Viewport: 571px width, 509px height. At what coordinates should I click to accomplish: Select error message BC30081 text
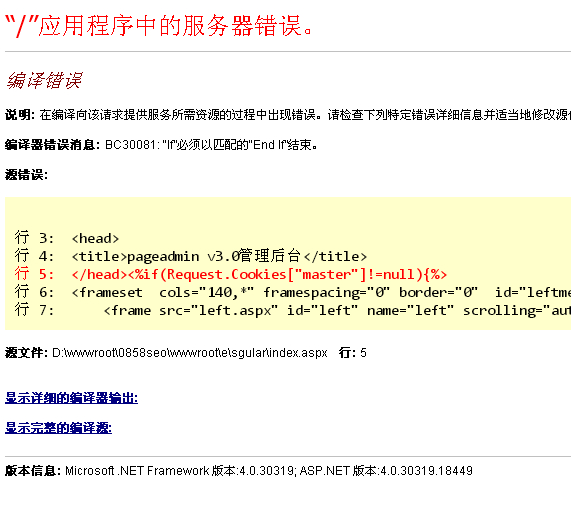[x=212, y=145]
